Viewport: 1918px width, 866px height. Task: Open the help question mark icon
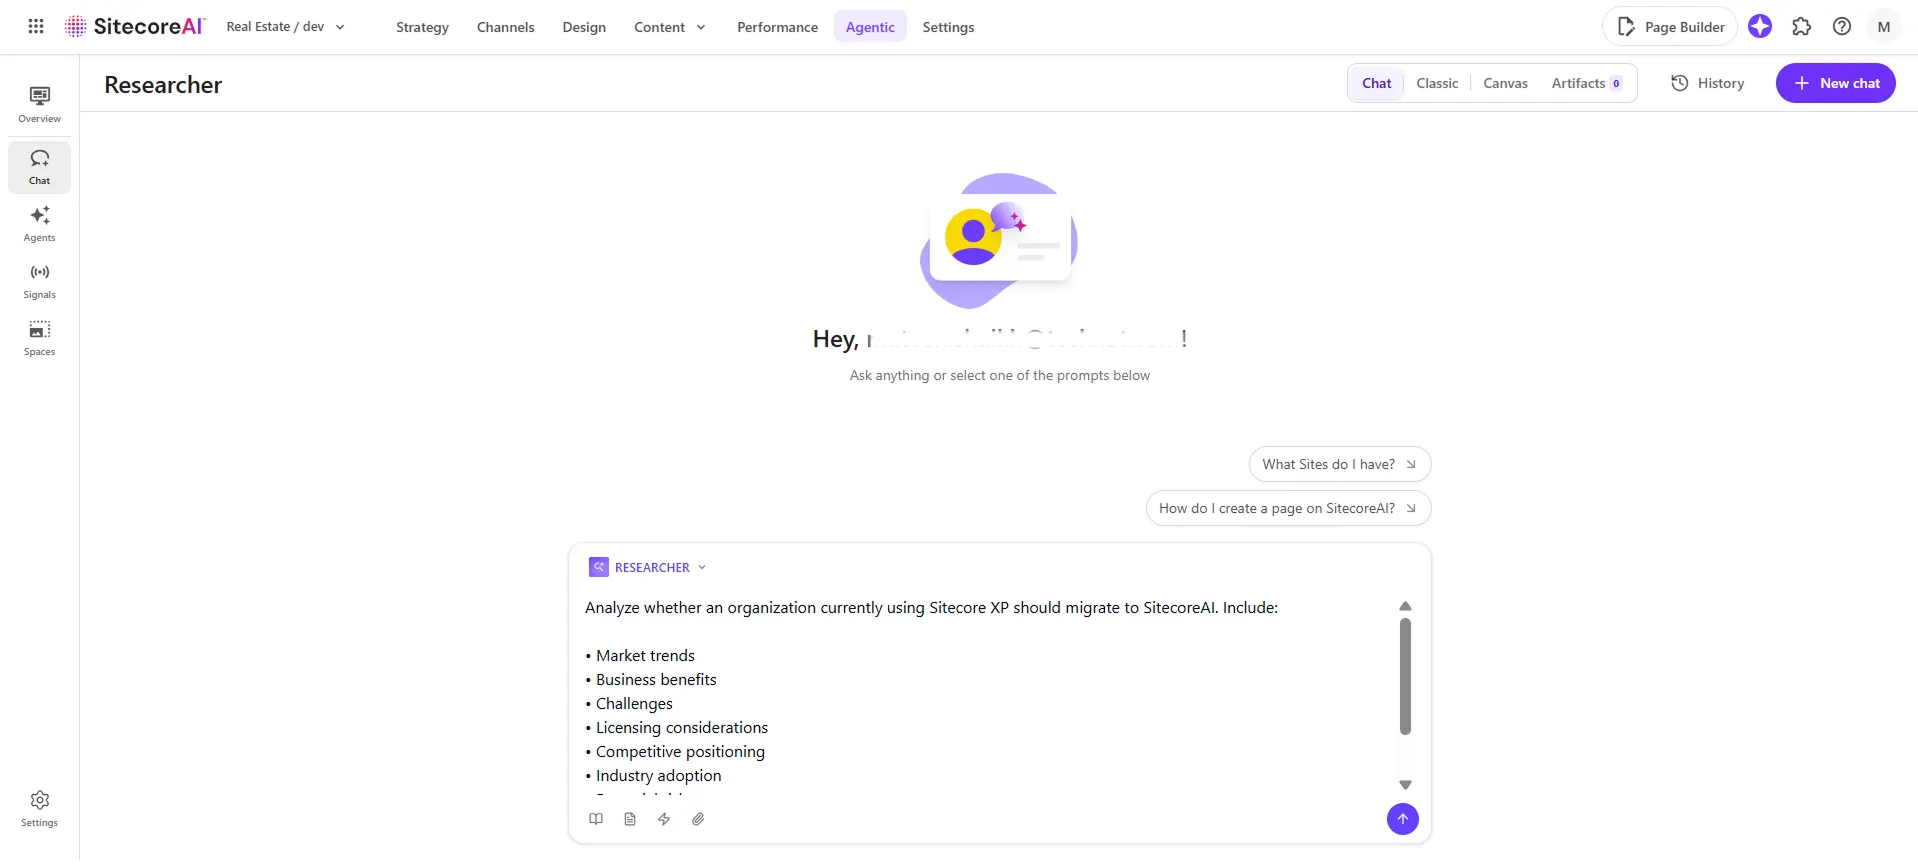[x=1842, y=27]
